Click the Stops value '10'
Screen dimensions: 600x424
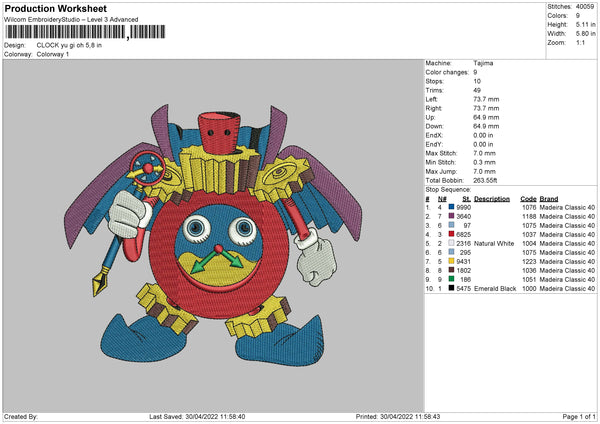coord(477,81)
